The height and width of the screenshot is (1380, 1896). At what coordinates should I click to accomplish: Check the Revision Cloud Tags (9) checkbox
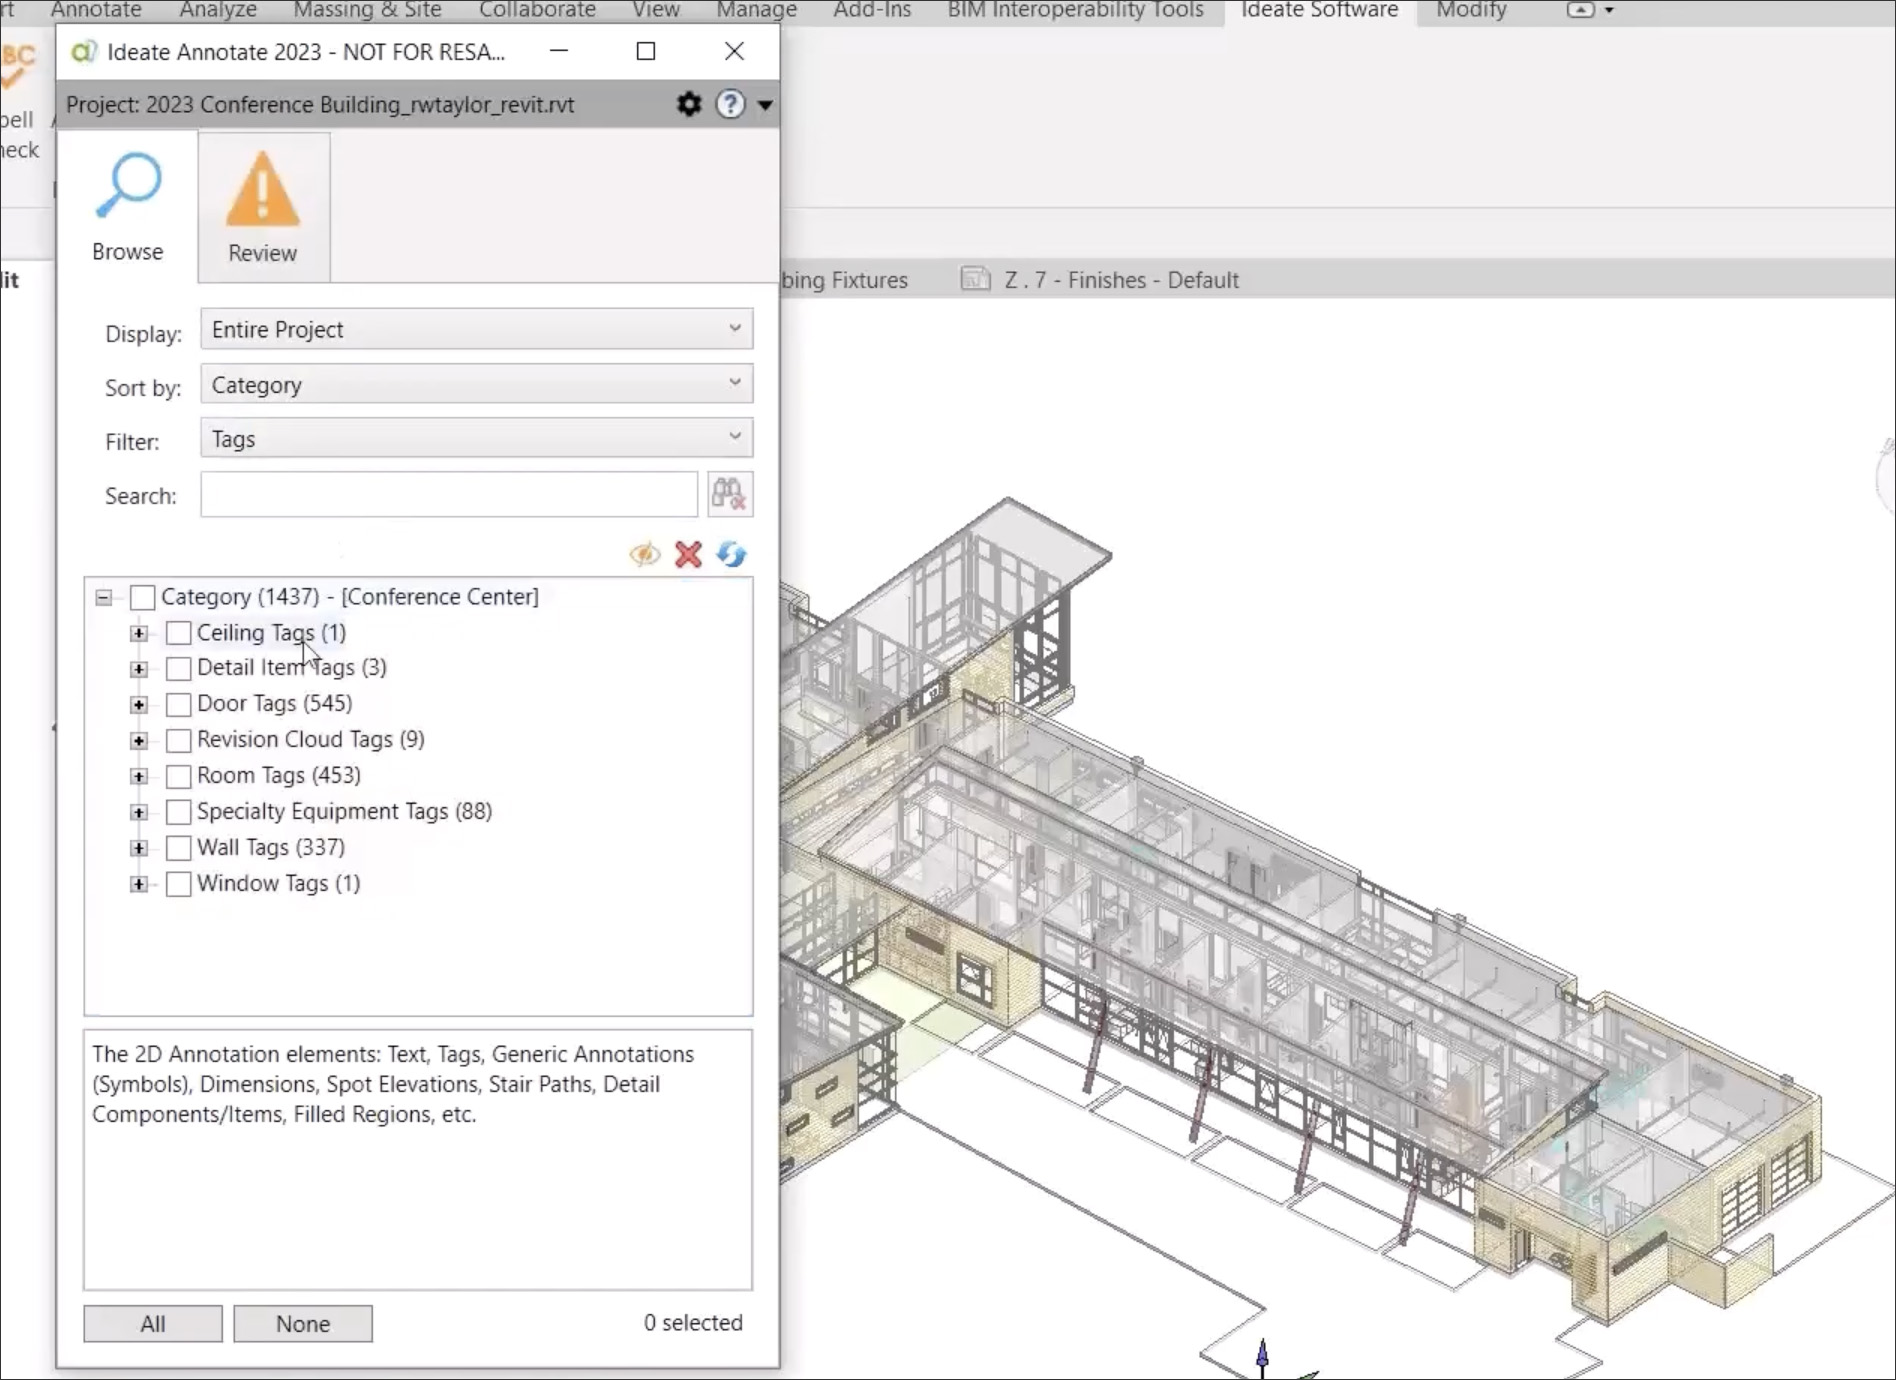click(178, 741)
